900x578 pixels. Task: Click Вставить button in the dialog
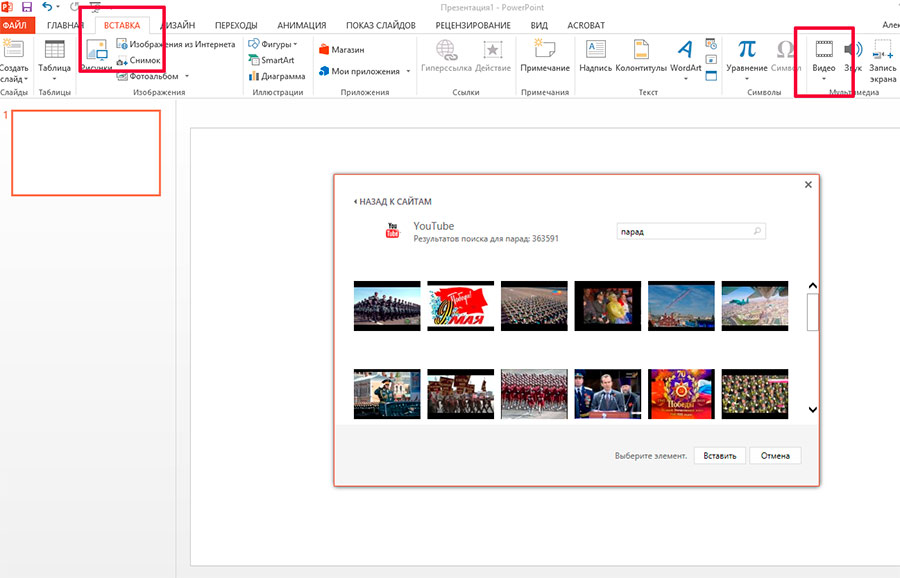(720, 456)
